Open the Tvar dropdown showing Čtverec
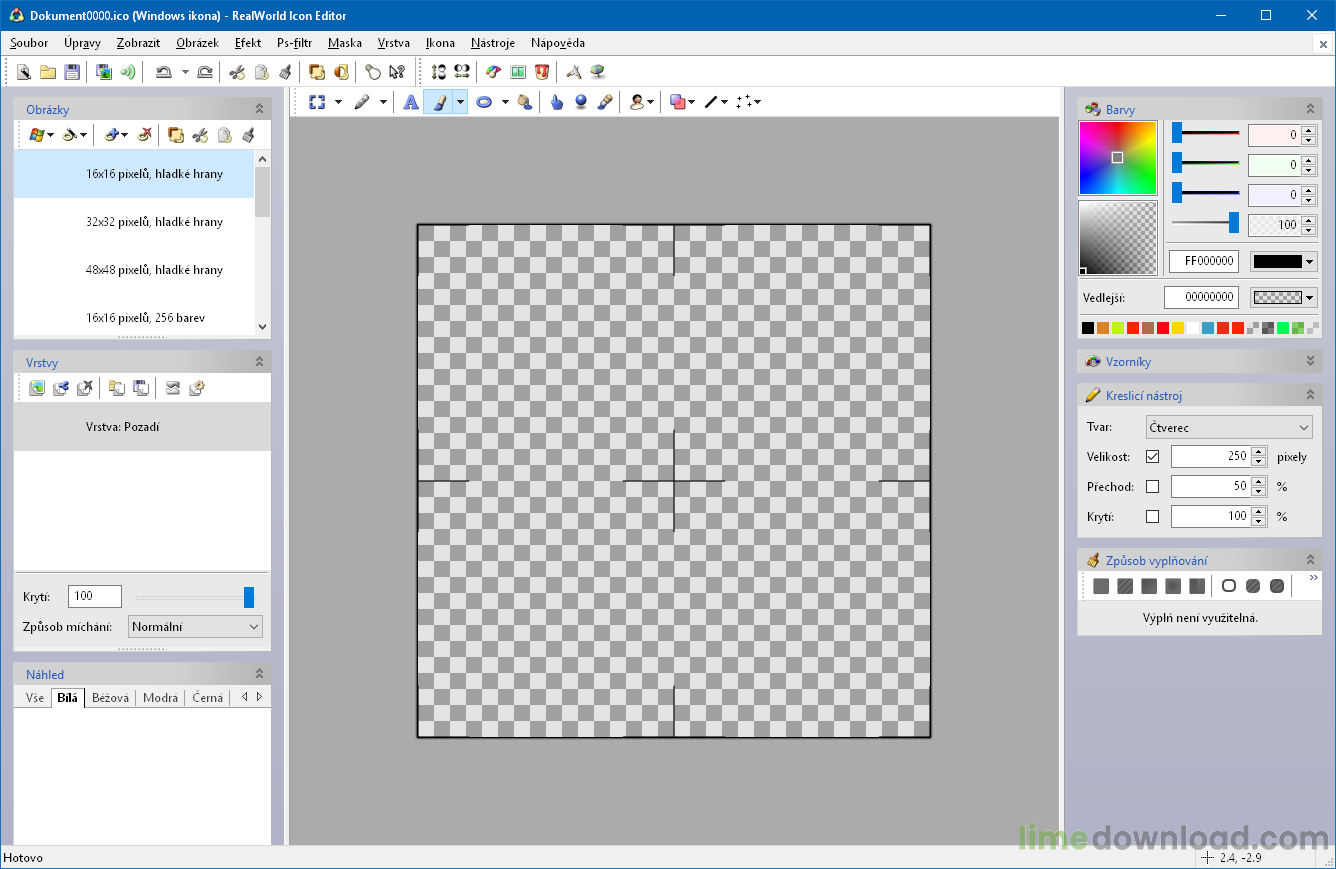This screenshot has height=869, width=1336. tap(1229, 427)
